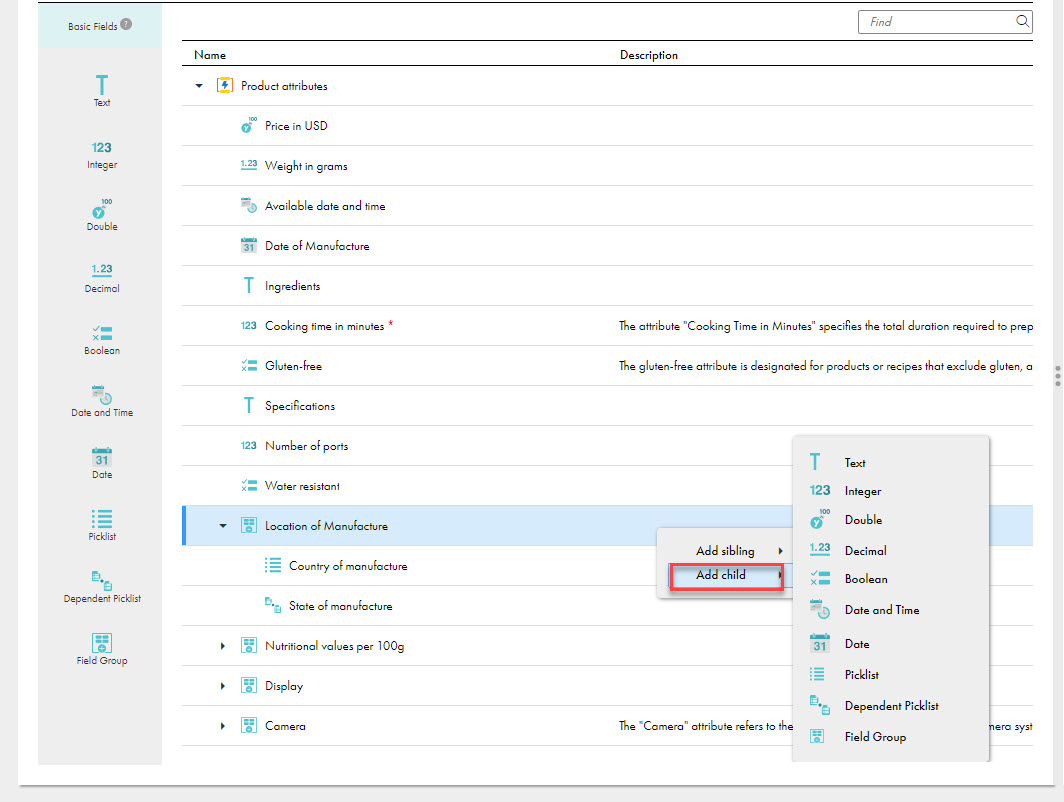
Task: Select the Weight in grams row
Action: 607,166
